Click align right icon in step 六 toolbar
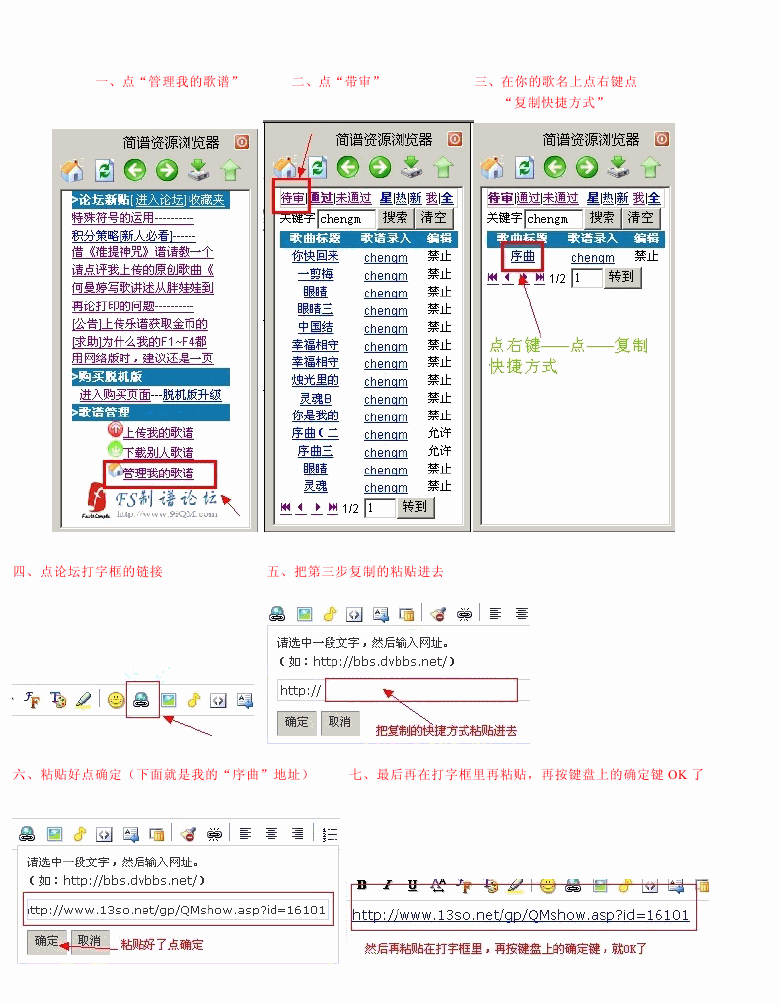This screenshot has width=780, height=1005. (x=297, y=833)
